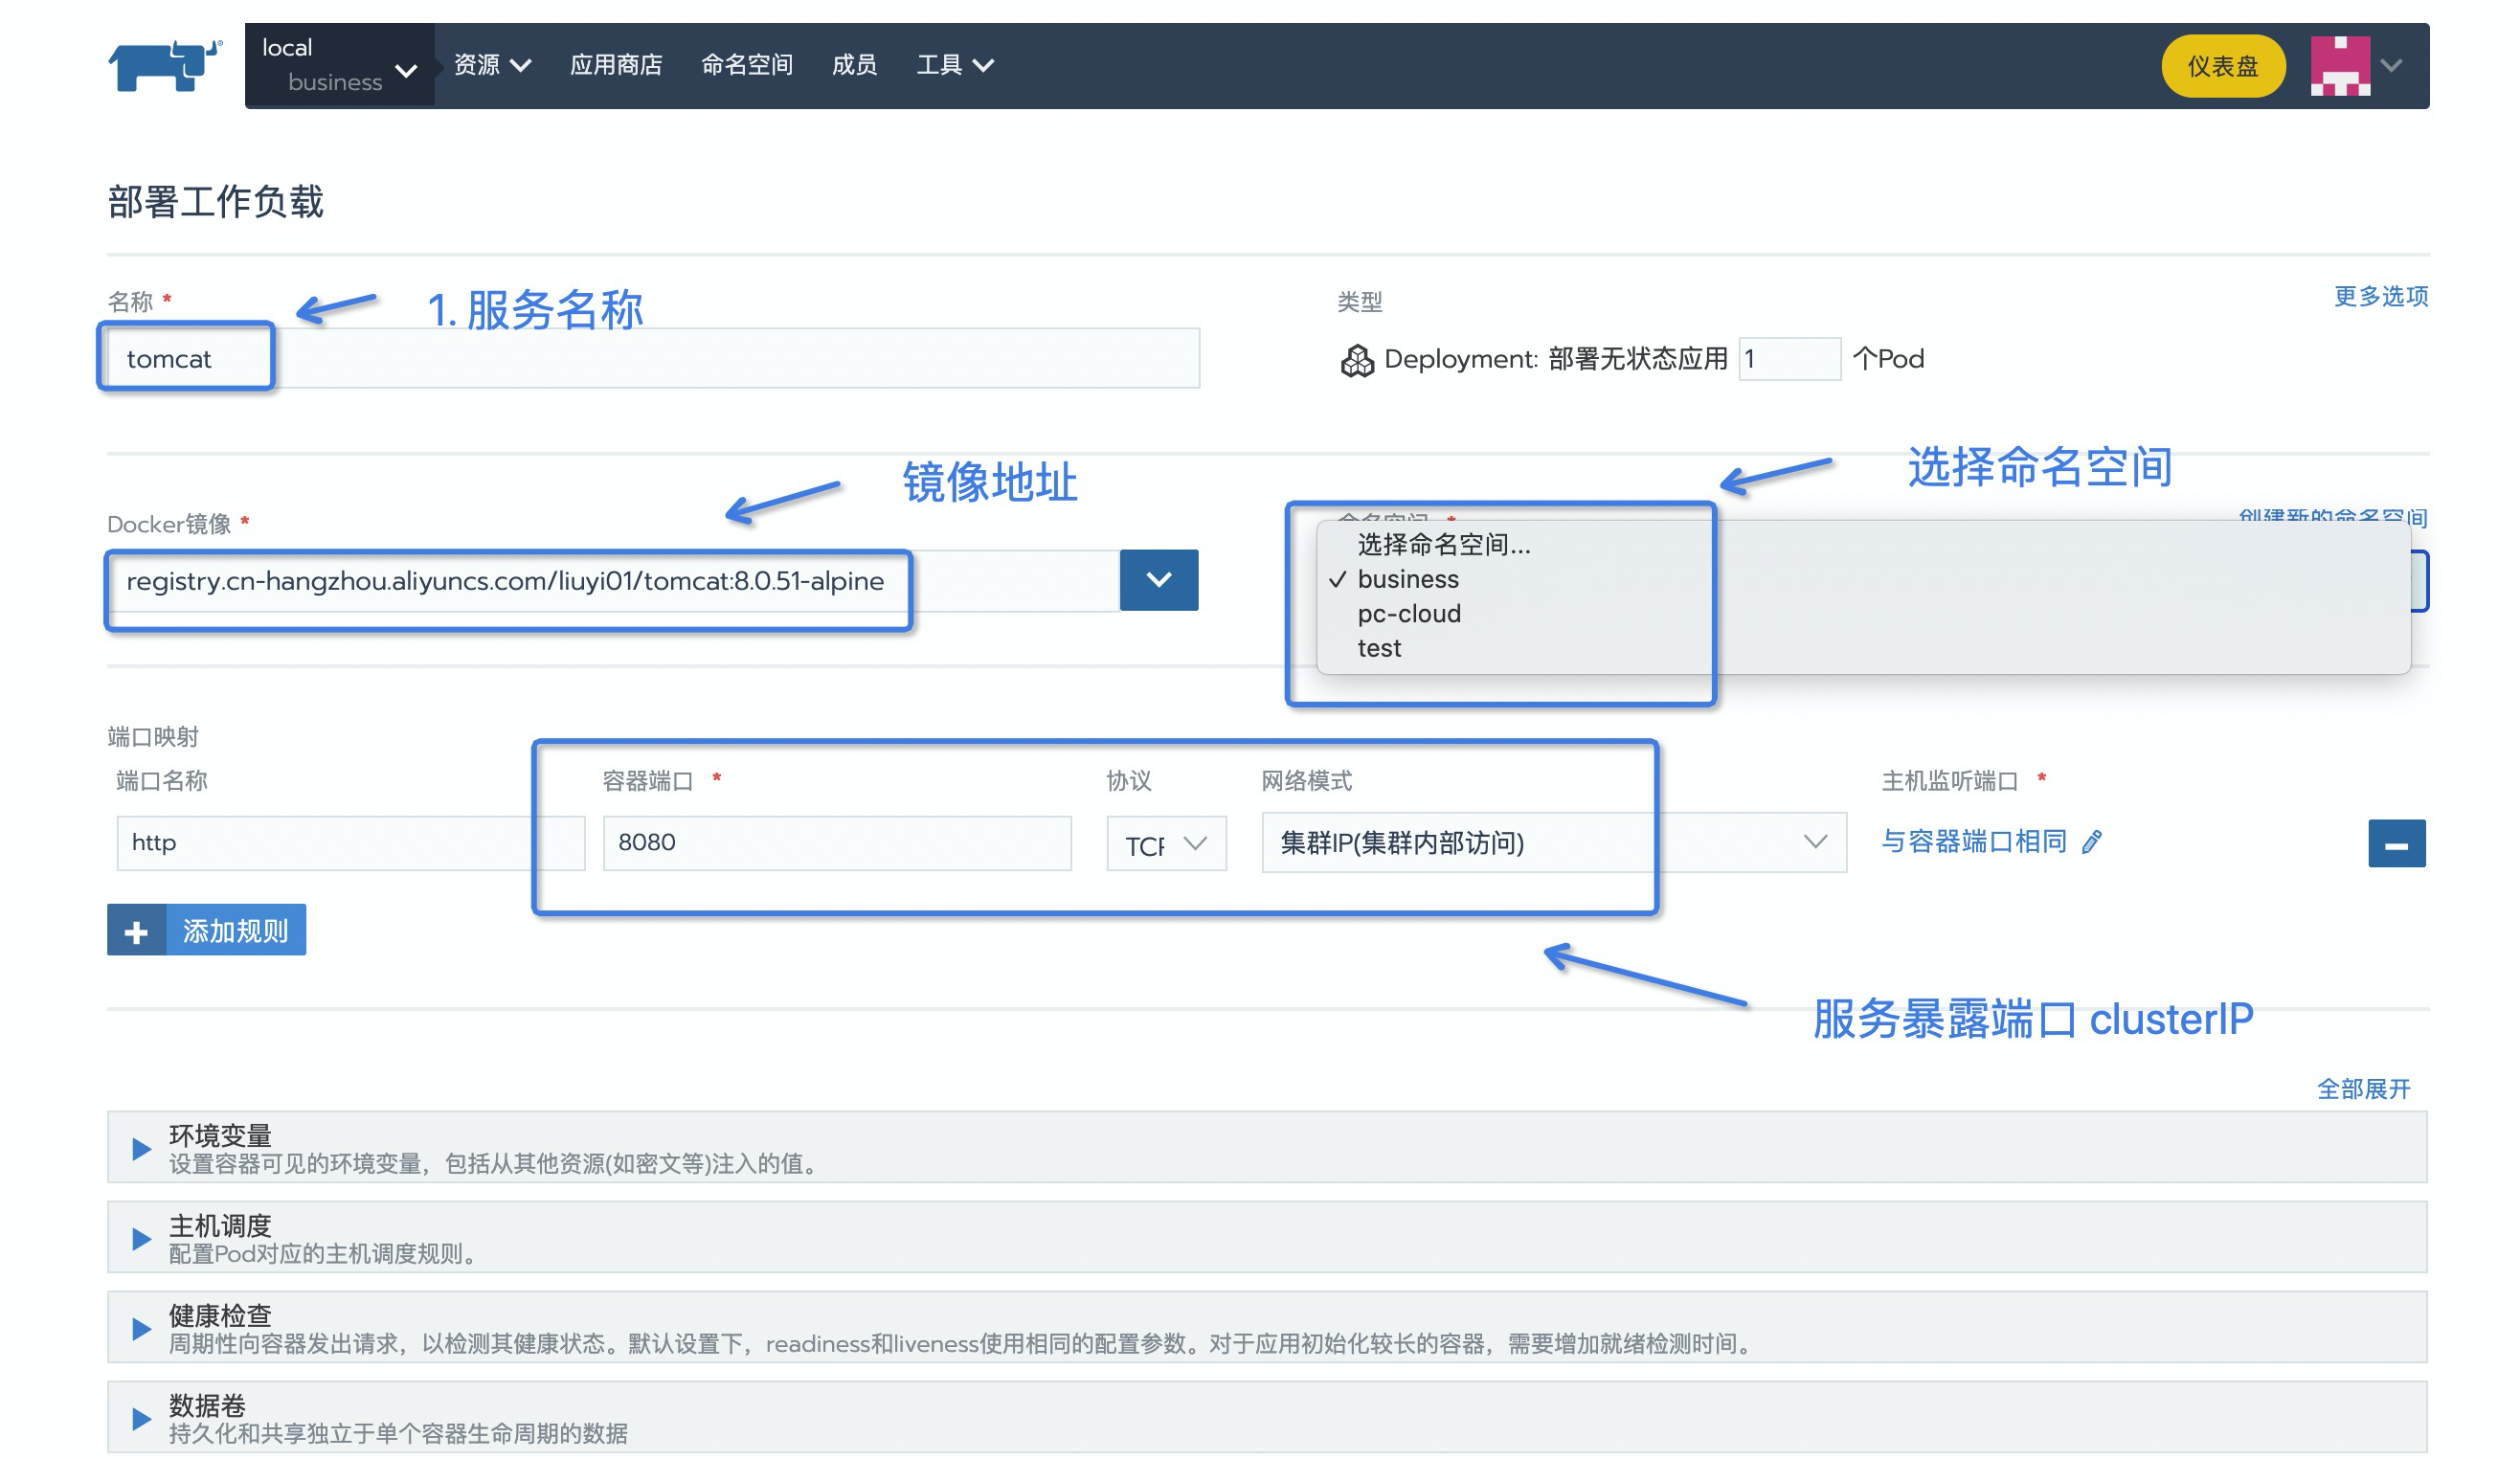This screenshot has height=1459, width=2520.
Task: Open the Docker image dropdown arrow
Action: click(x=1159, y=580)
